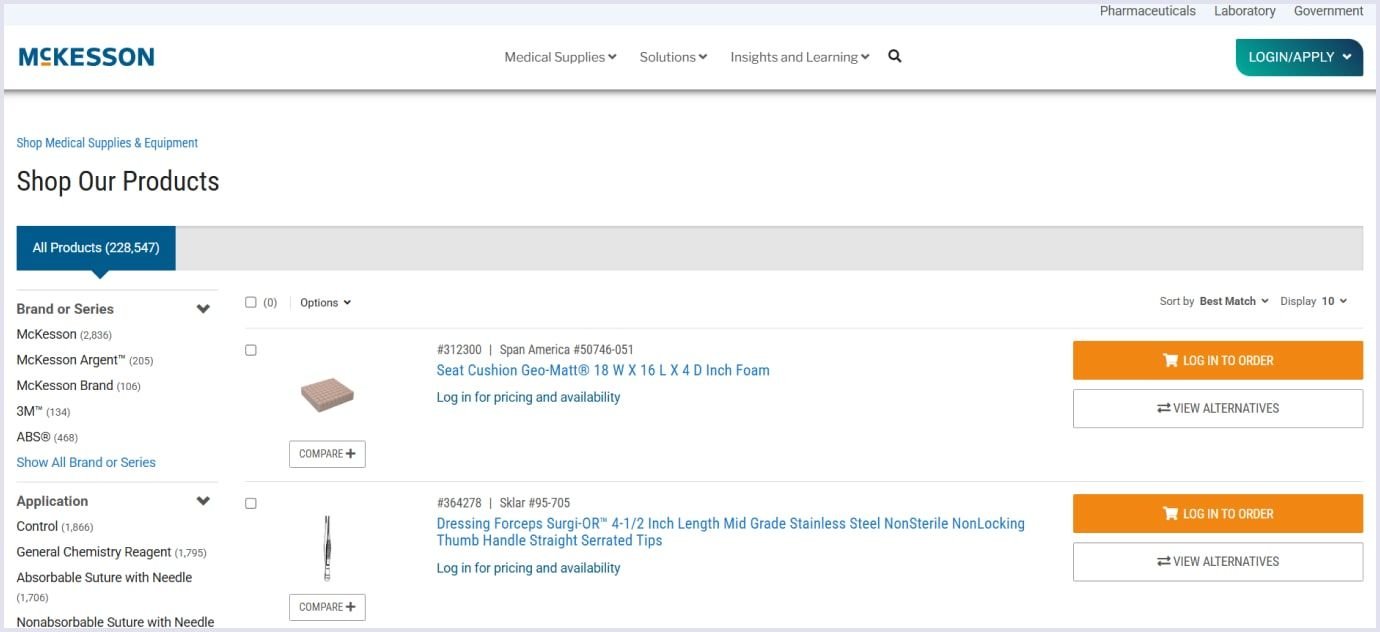Check the Dressing Forceps product checkbox
Viewport: 1380px width, 632px height.
click(x=251, y=503)
